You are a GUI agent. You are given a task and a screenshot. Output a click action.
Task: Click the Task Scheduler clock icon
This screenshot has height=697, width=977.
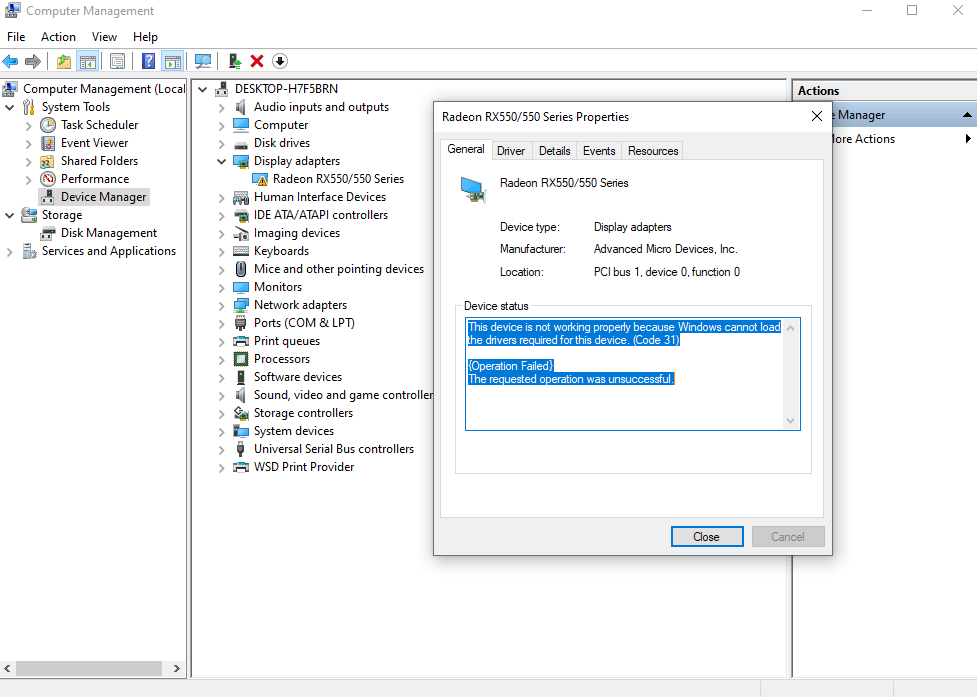click(x=48, y=125)
